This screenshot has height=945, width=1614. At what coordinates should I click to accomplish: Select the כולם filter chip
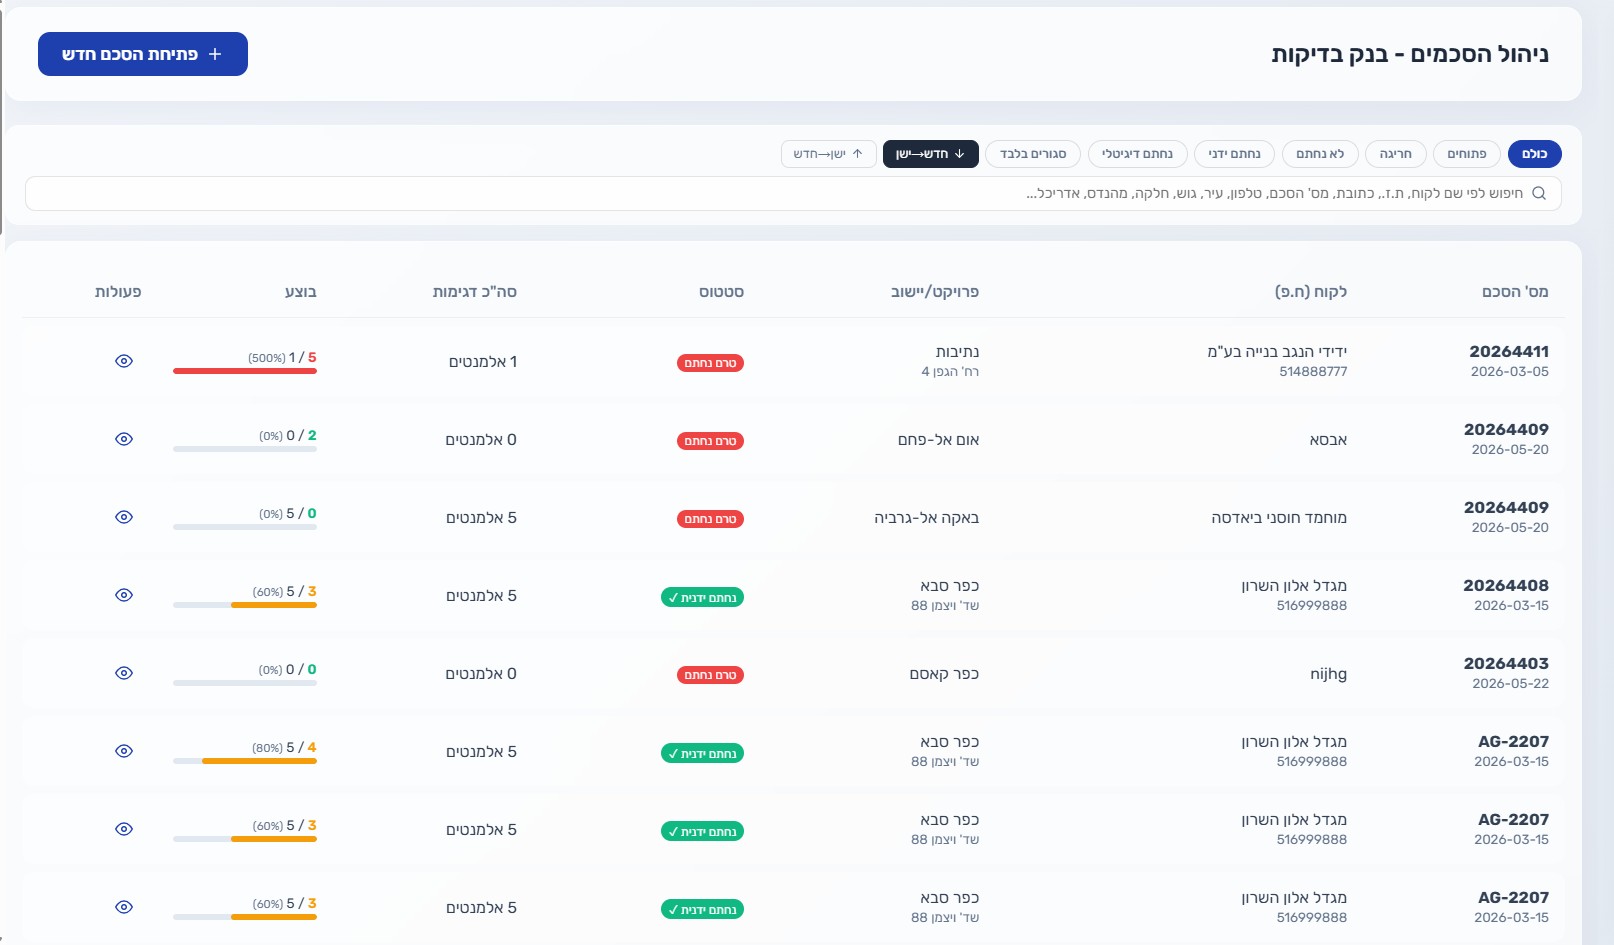coord(1534,154)
